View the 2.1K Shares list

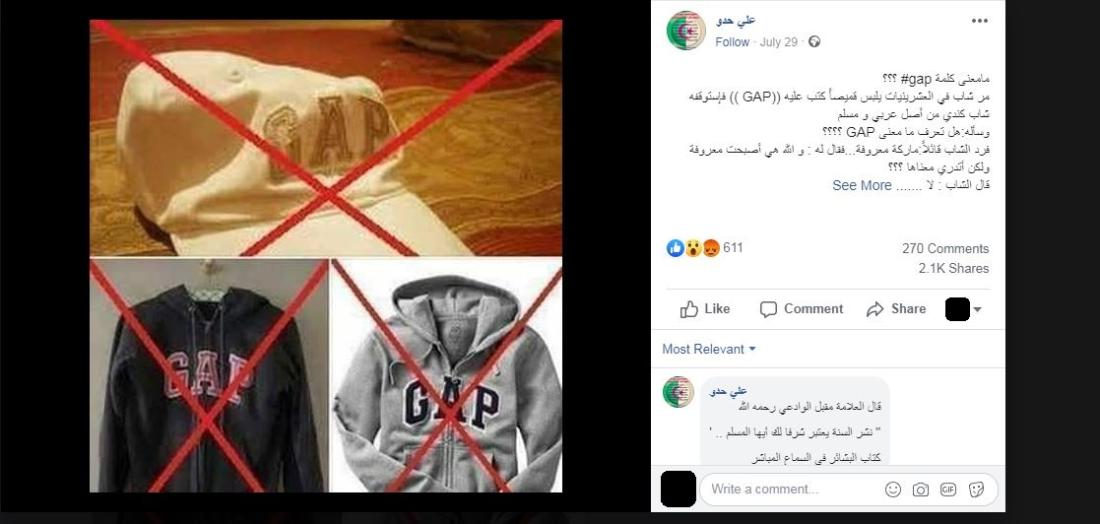coord(953,268)
